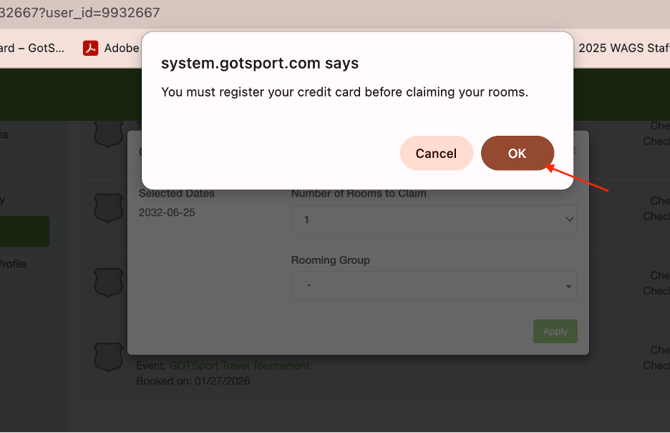The width and height of the screenshot is (670, 433).
Task: Open the Profile item in left sidebar
Action: tap(13, 264)
